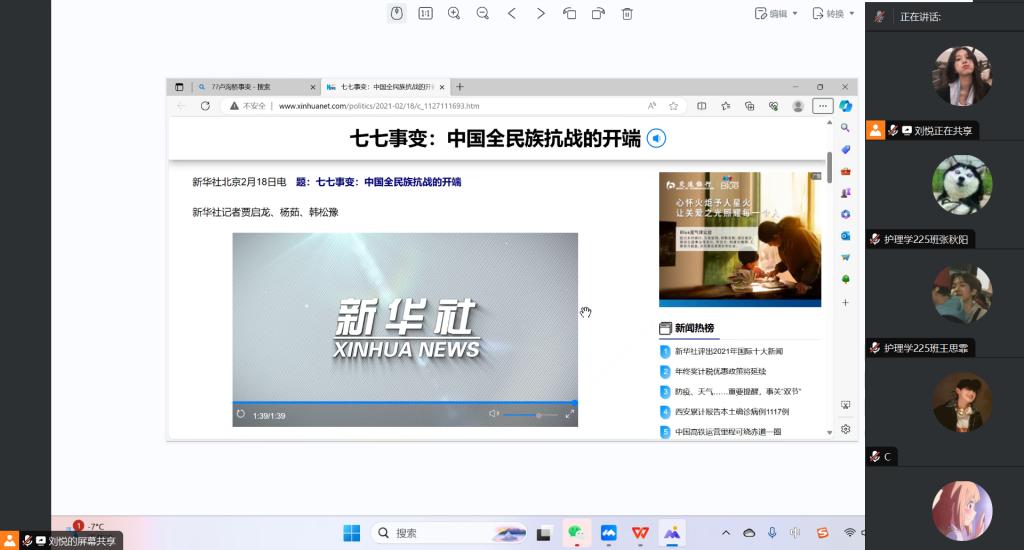This screenshot has width=1024, height=550.
Task: Toggle mute on the Xinhua video
Action: coord(493,414)
